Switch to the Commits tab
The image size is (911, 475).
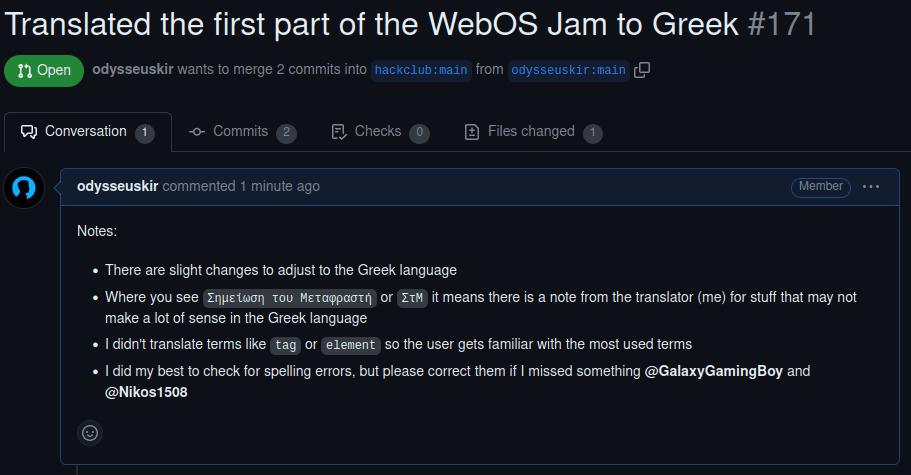[x=240, y=132]
